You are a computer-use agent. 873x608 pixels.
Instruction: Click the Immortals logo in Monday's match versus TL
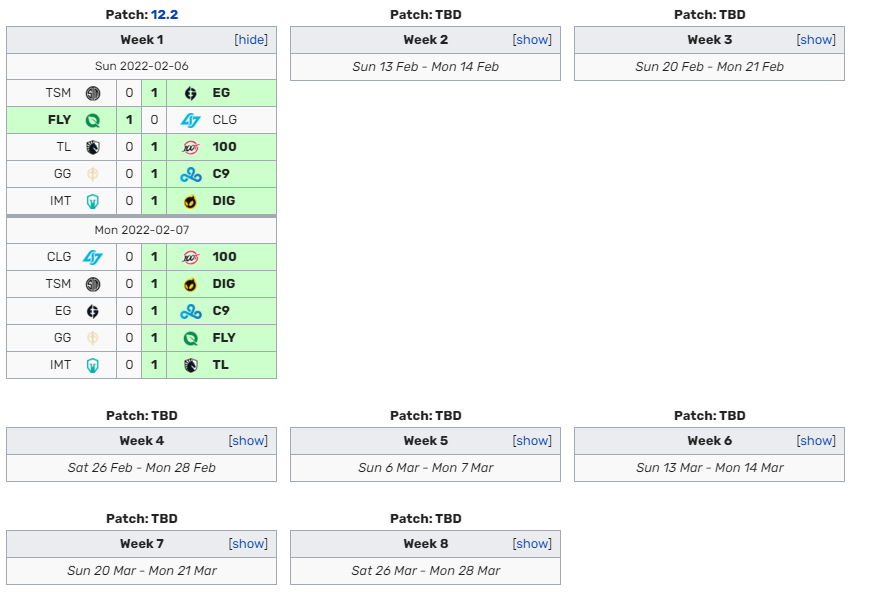(93, 365)
